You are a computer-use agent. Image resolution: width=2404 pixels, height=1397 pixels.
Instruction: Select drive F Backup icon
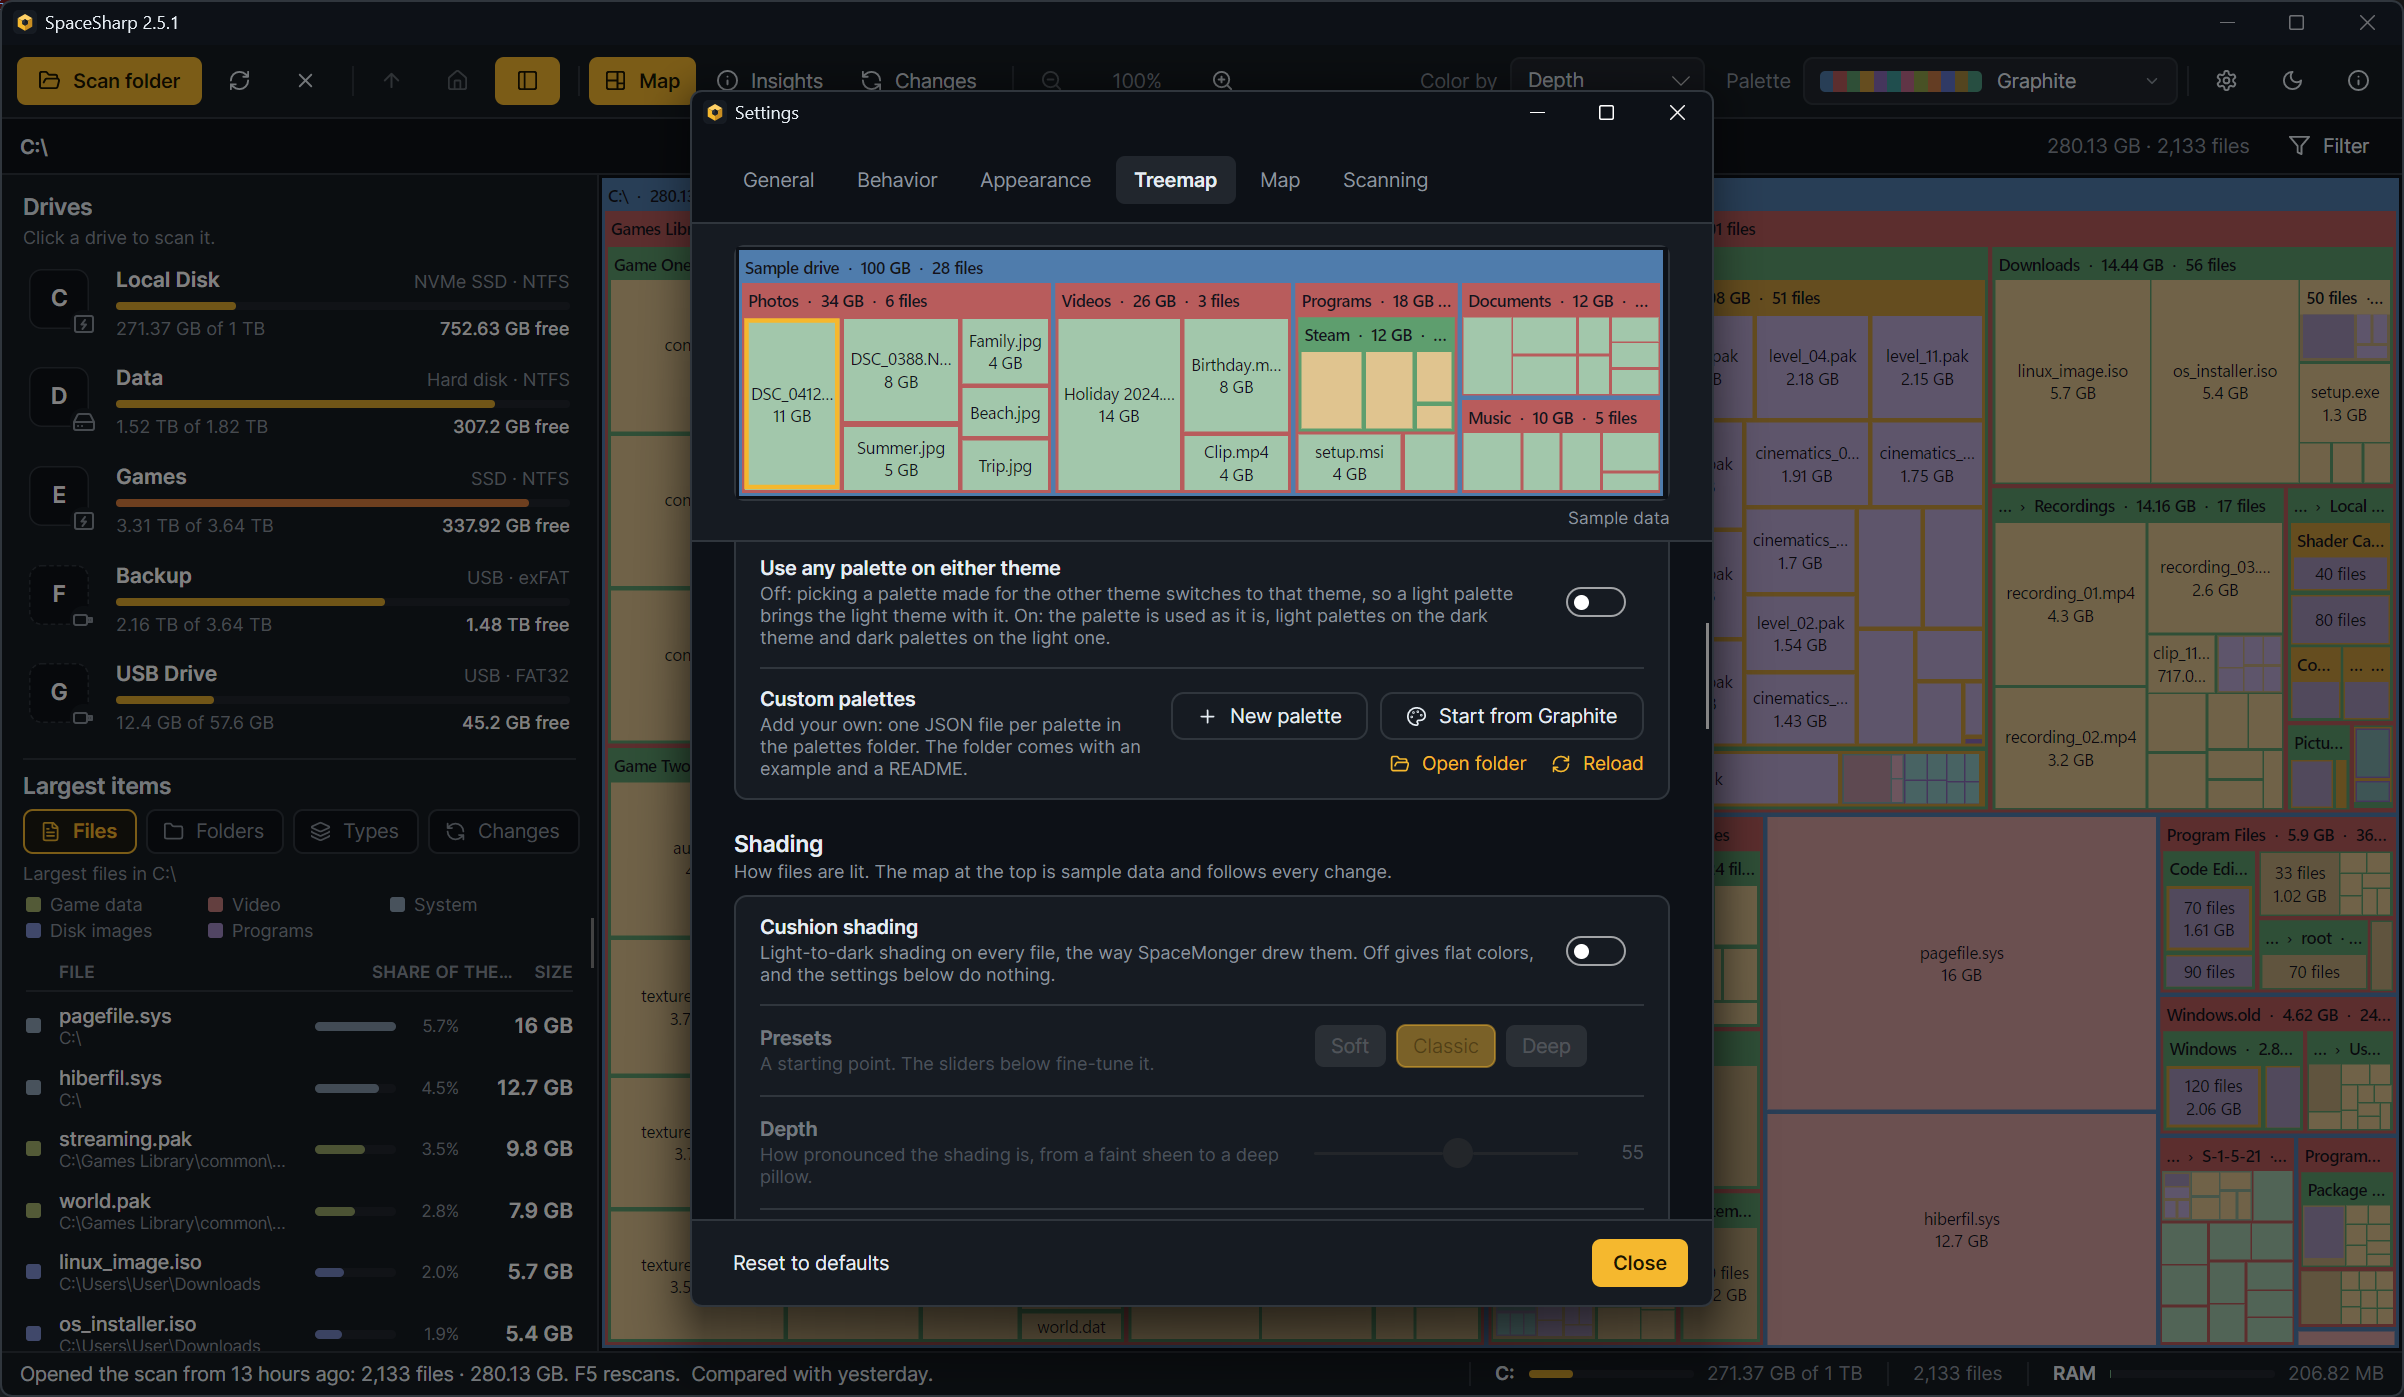[x=60, y=595]
